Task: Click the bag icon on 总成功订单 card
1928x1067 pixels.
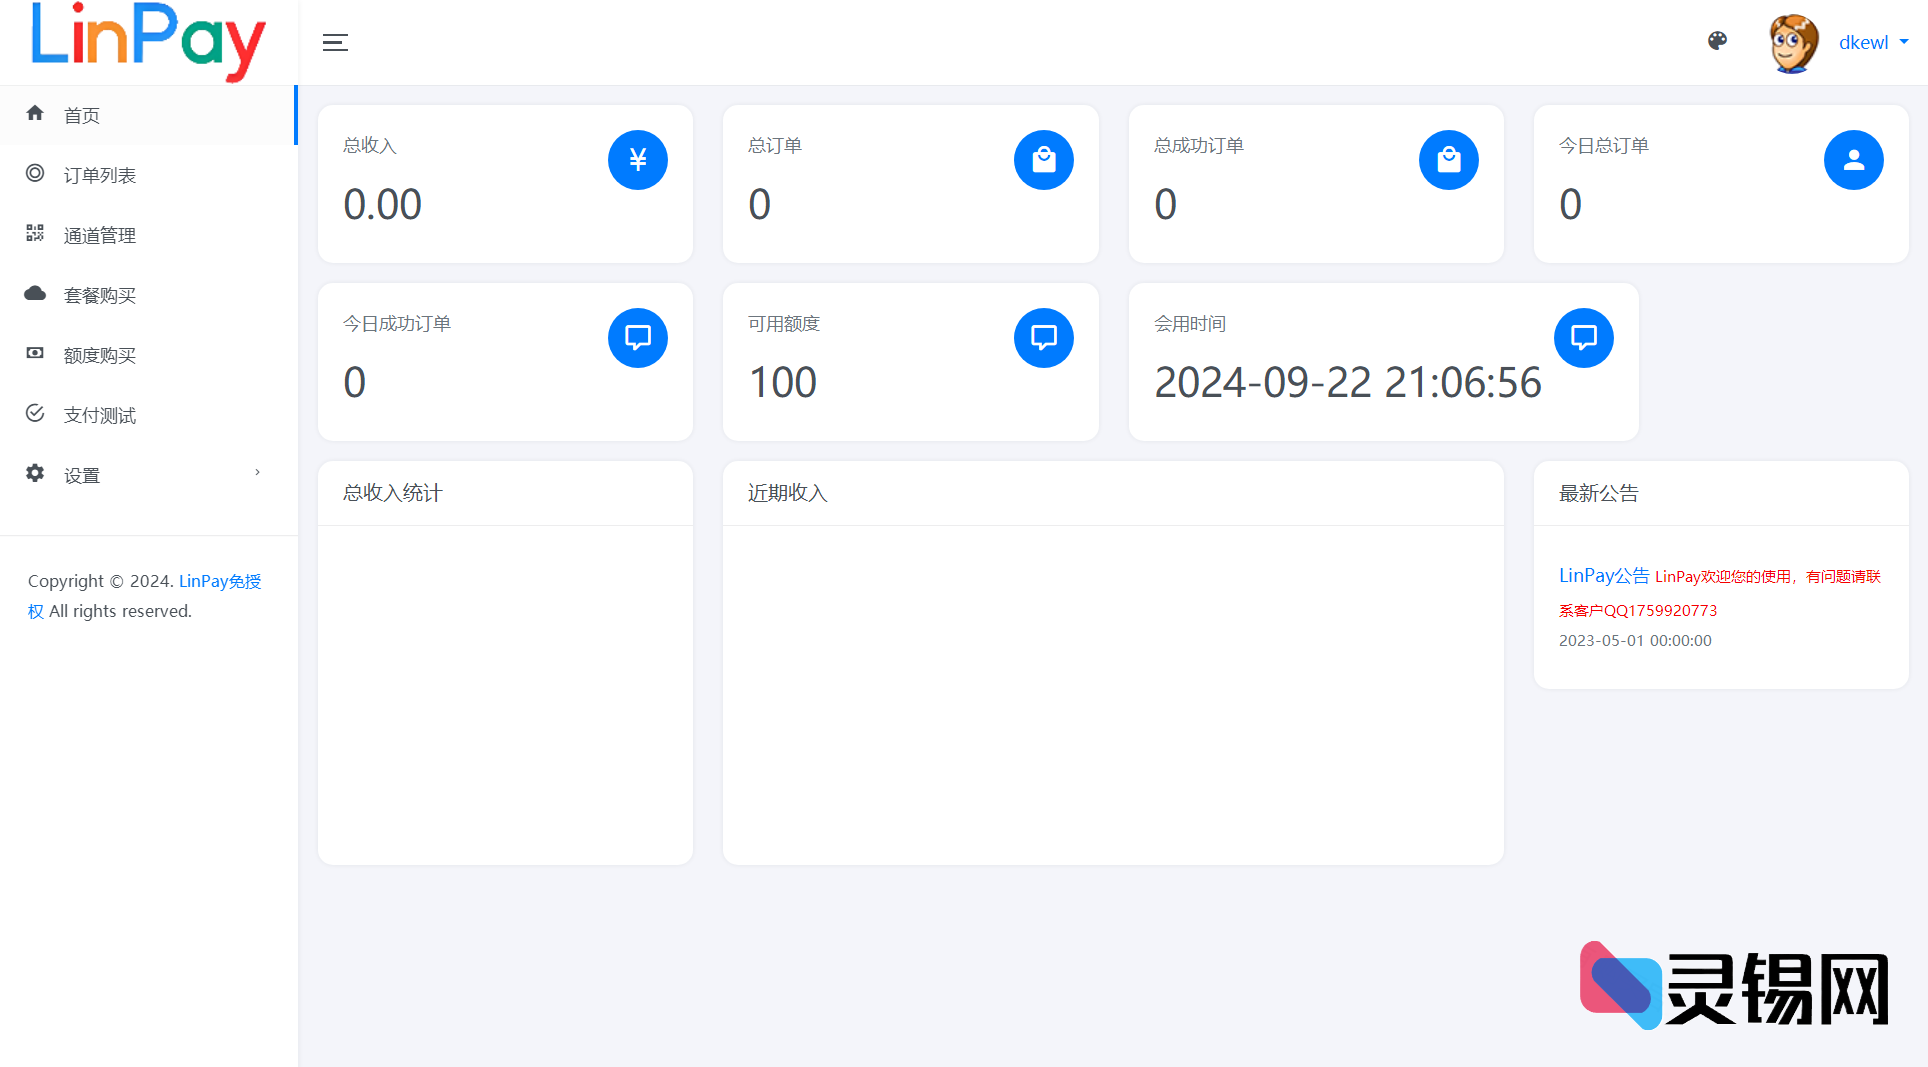Action: 1448,160
